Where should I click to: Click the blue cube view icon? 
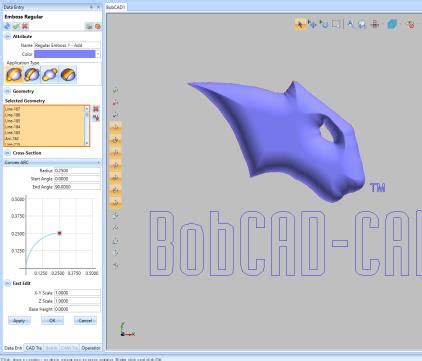(x=392, y=24)
